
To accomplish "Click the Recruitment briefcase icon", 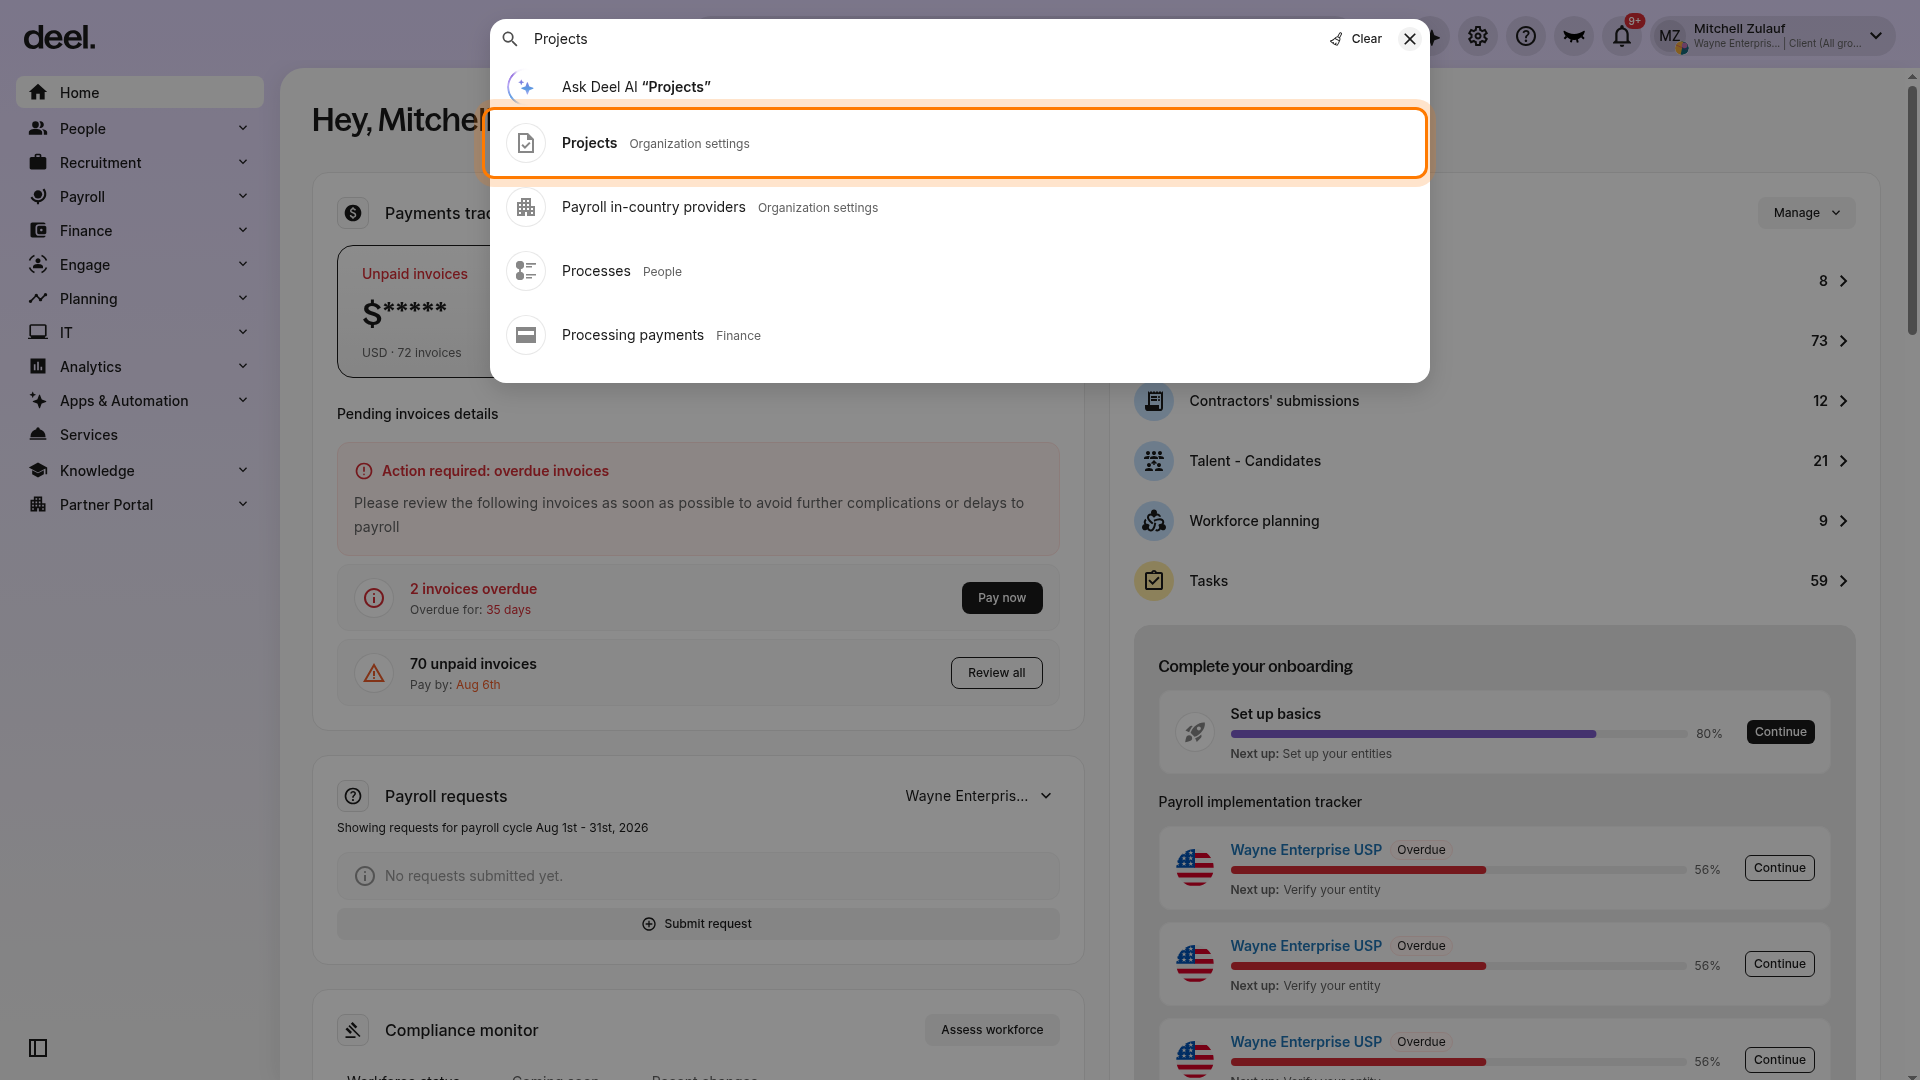I will tap(38, 162).
